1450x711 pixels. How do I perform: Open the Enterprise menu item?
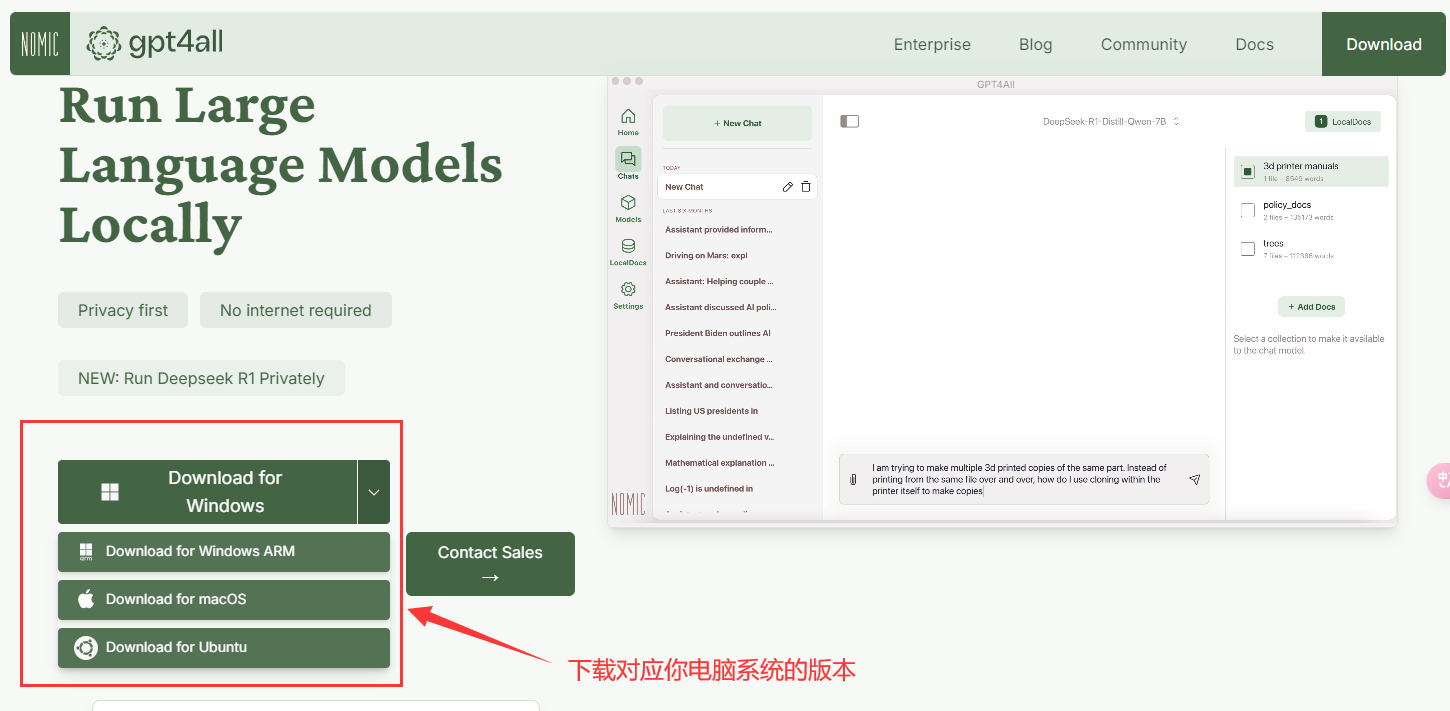[932, 44]
